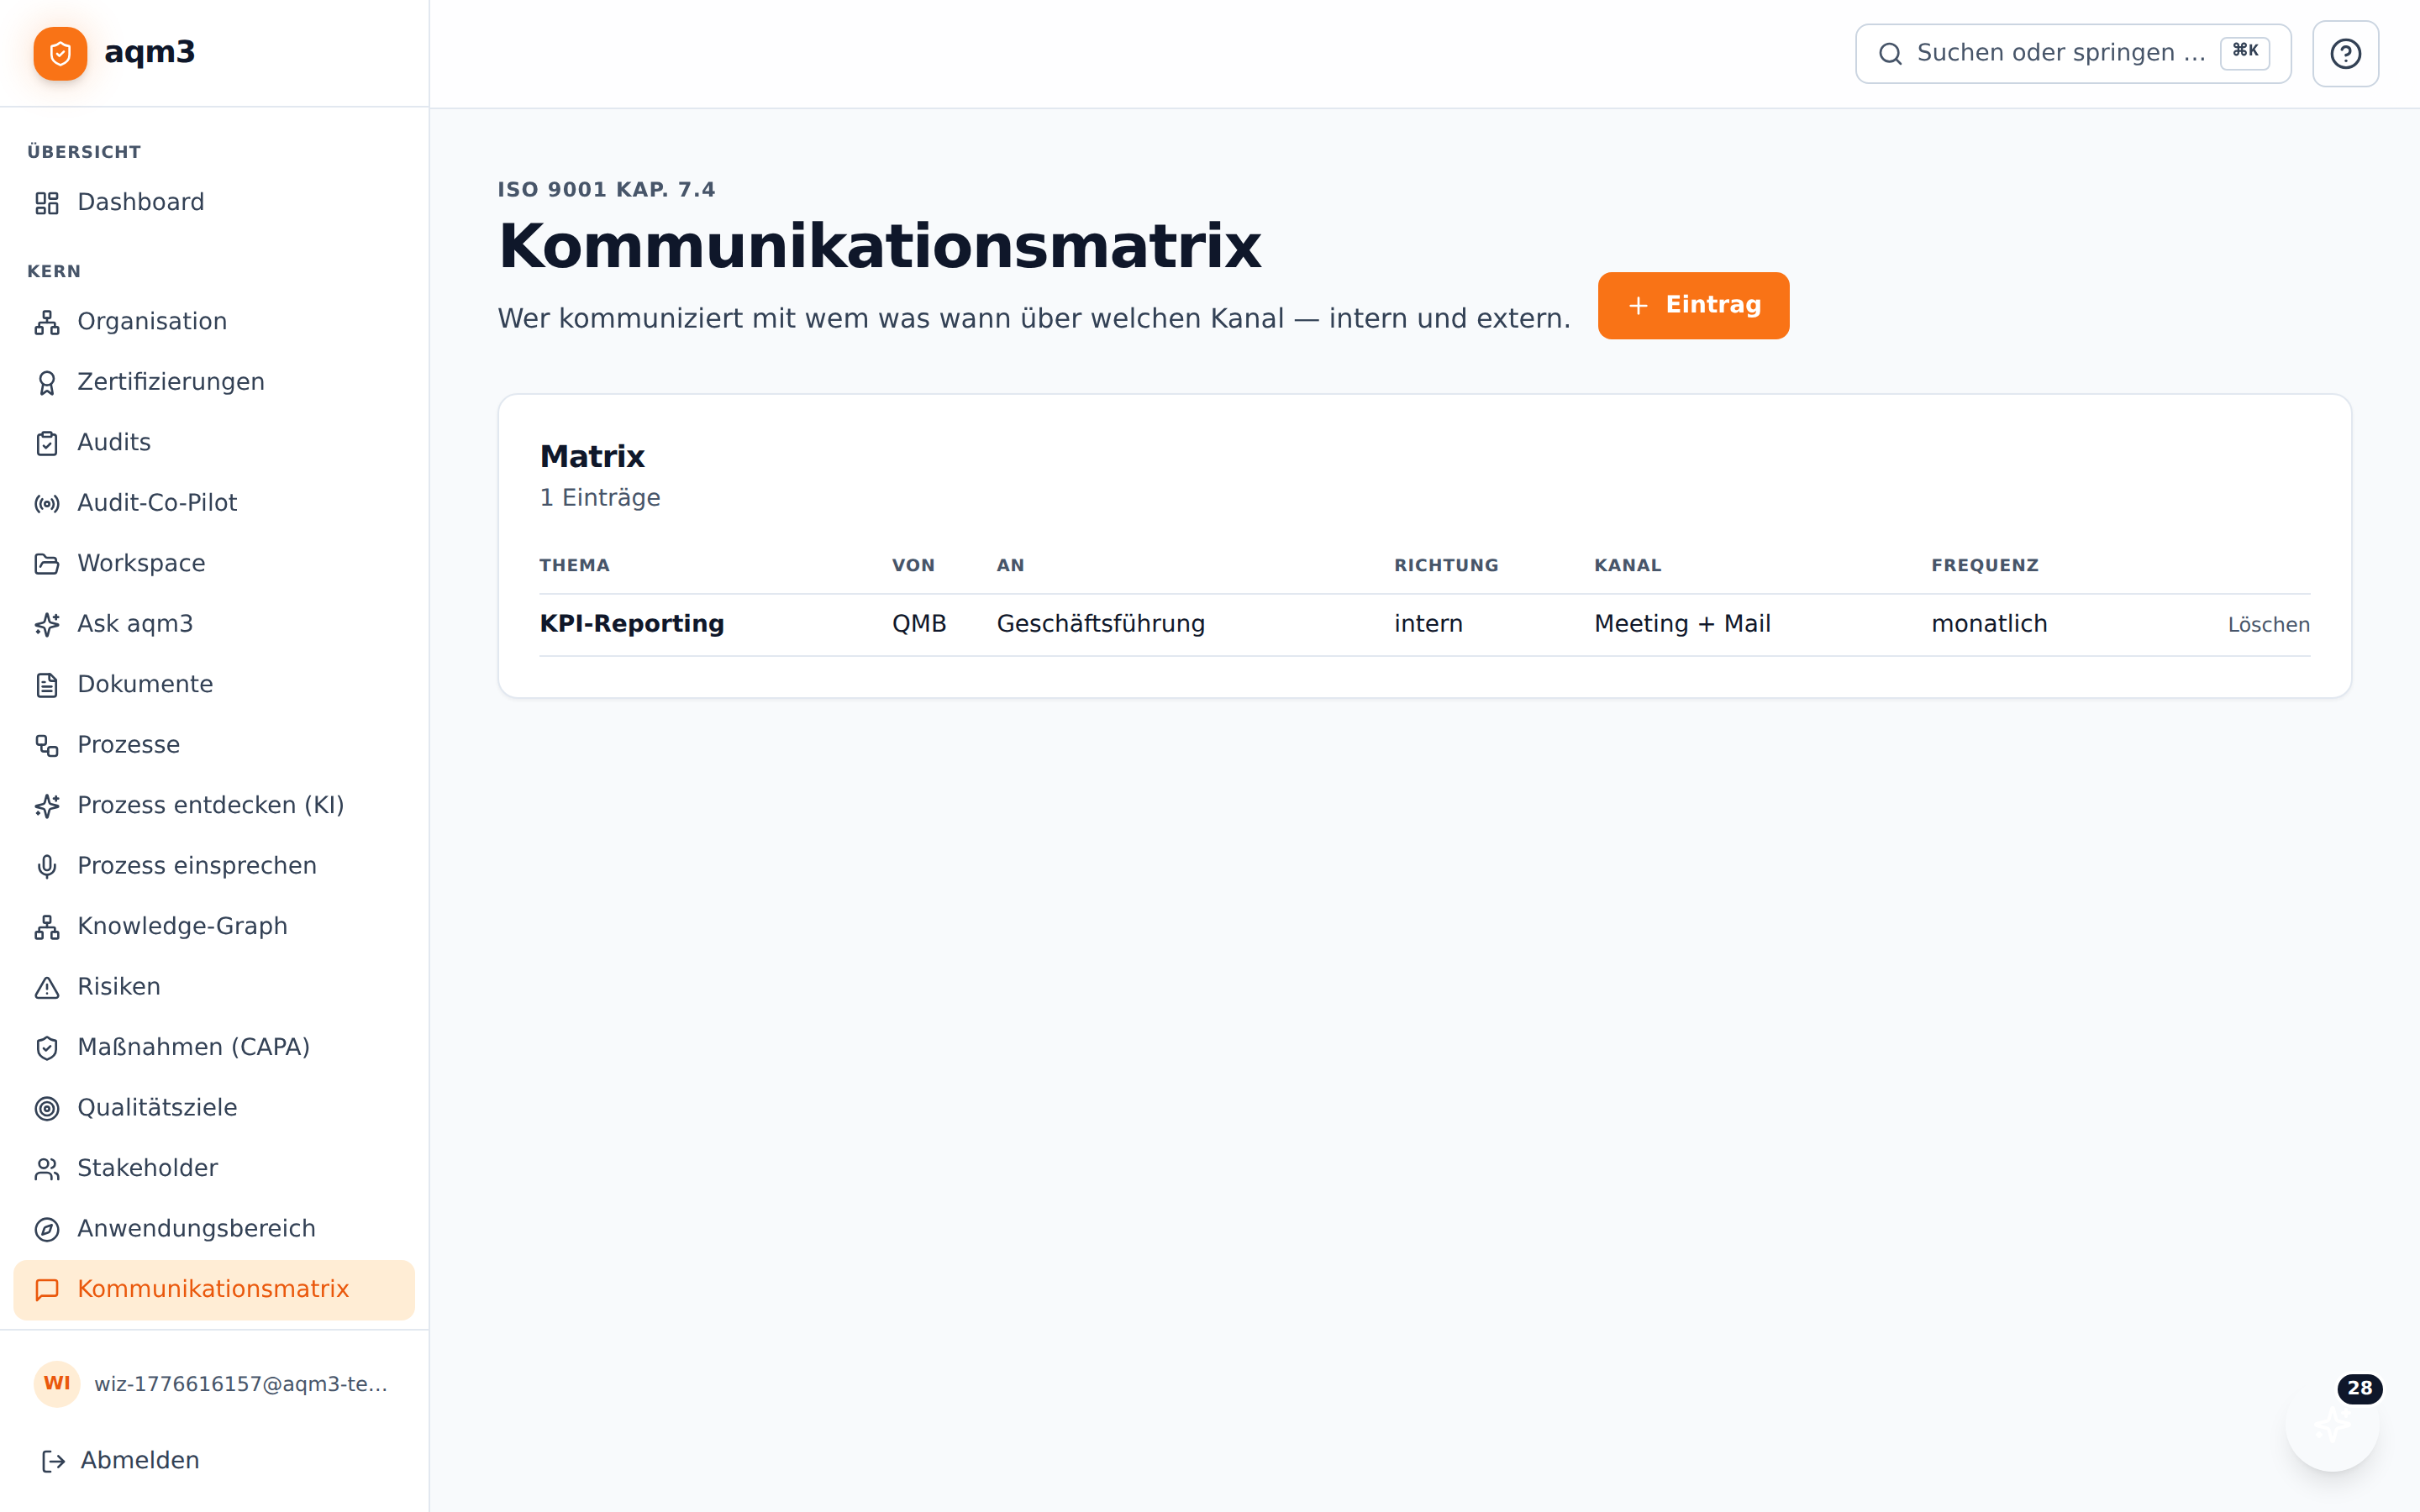Open the Dashboard menu item
Image resolution: width=2420 pixels, height=1512 pixels.
tap(214, 203)
